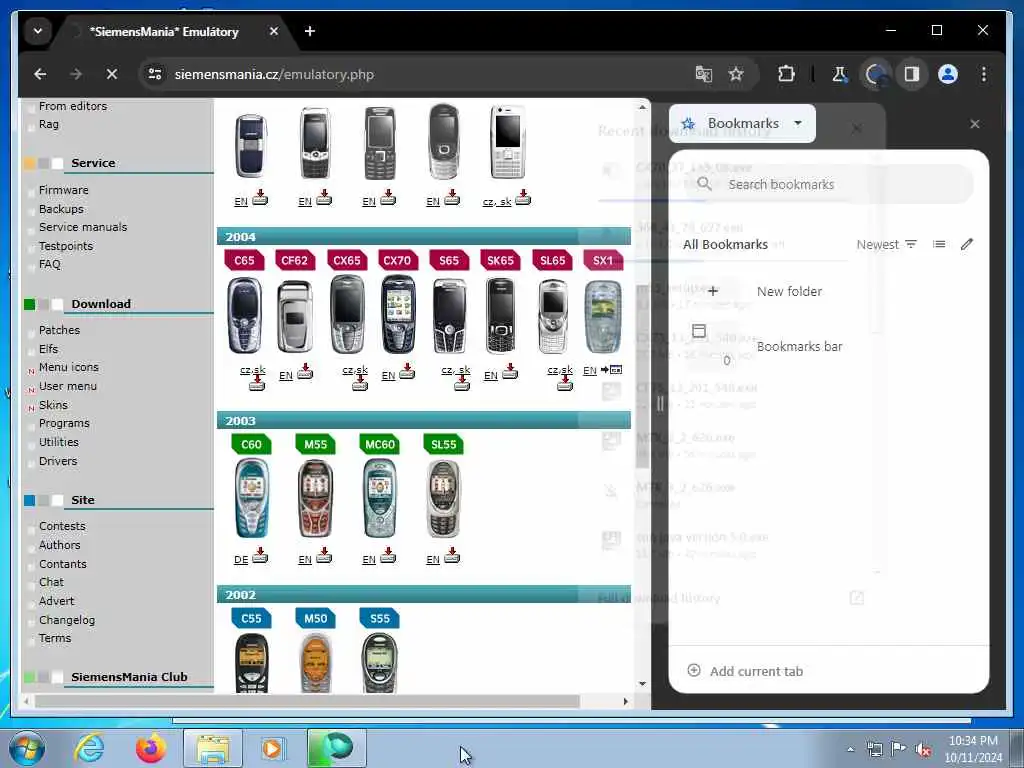The width and height of the screenshot is (1024, 768).
Task: Open the Patches download link
Action: 59,330
